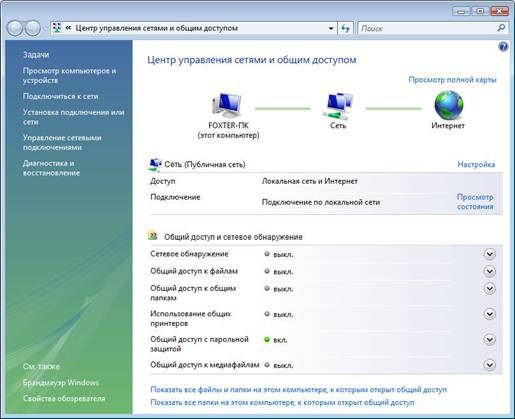
Task: Click the search magnifier icon
Action: click(501, 28)
